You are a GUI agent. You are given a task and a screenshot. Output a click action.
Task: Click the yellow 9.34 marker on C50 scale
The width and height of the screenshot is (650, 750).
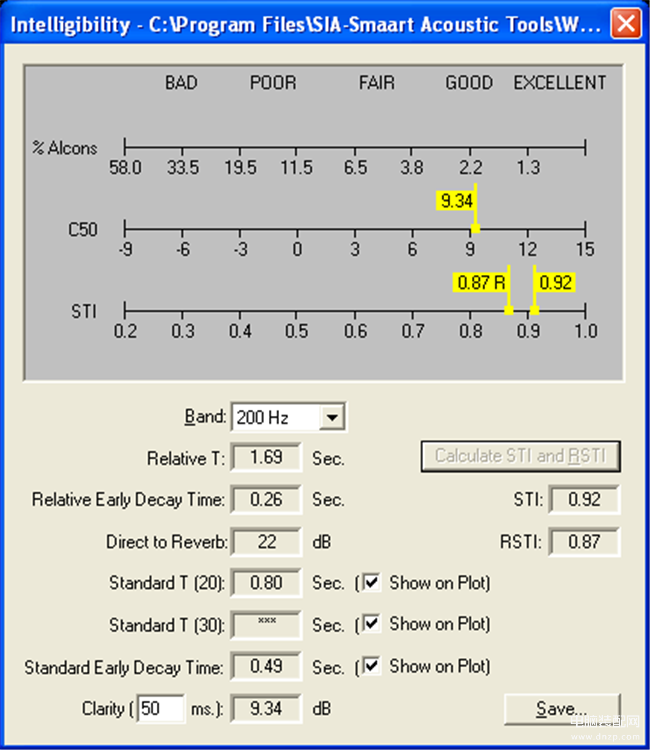456,201
